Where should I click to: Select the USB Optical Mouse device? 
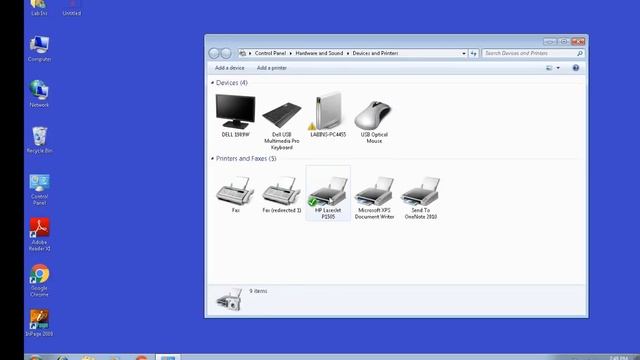pos(373,115)
